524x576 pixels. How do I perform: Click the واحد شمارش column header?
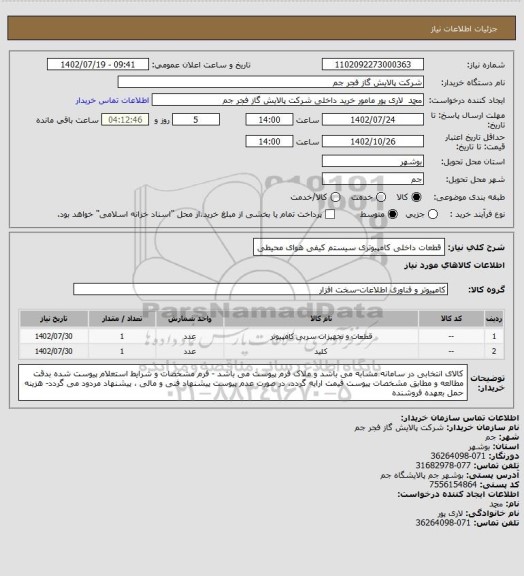click(x=190, y=318)
